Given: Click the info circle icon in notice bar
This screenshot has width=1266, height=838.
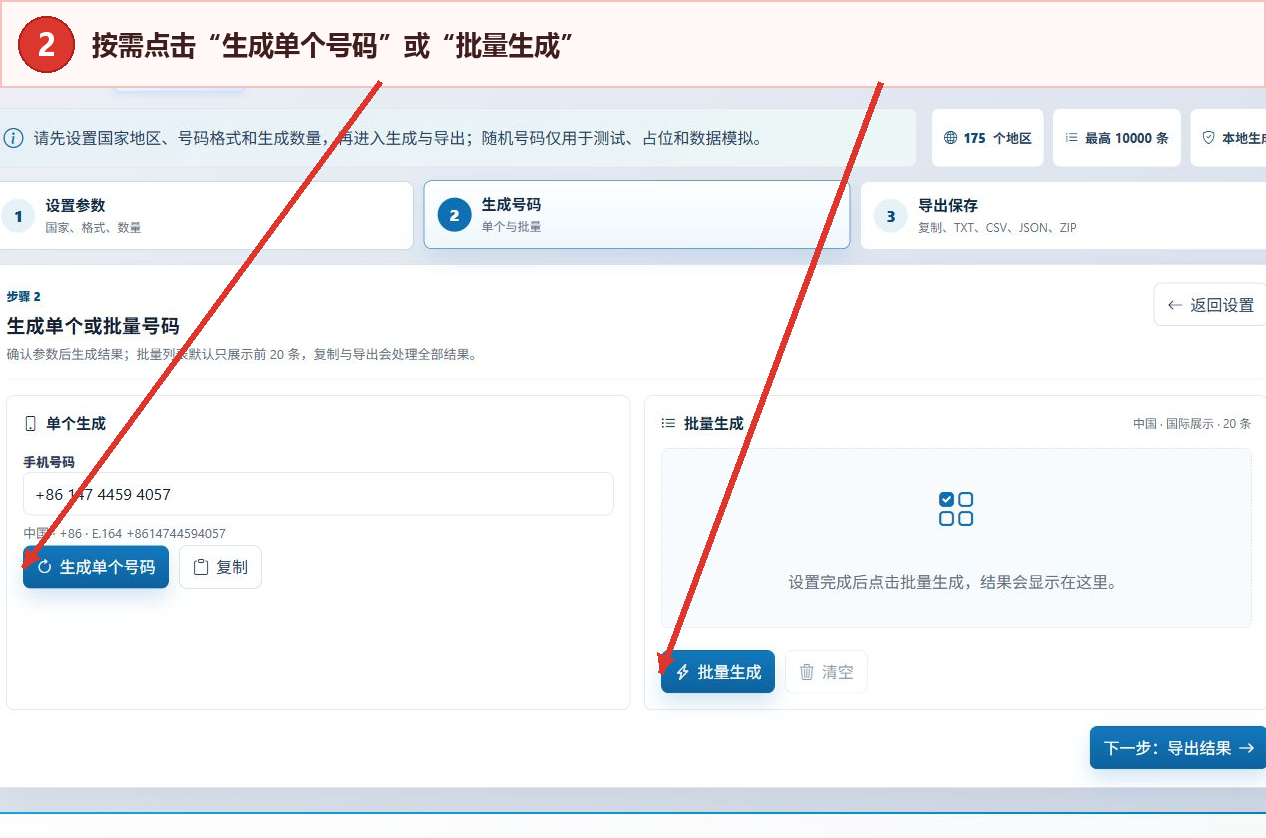Looking at the screenshot, I should pyautogui.click(x=14, y=138).
